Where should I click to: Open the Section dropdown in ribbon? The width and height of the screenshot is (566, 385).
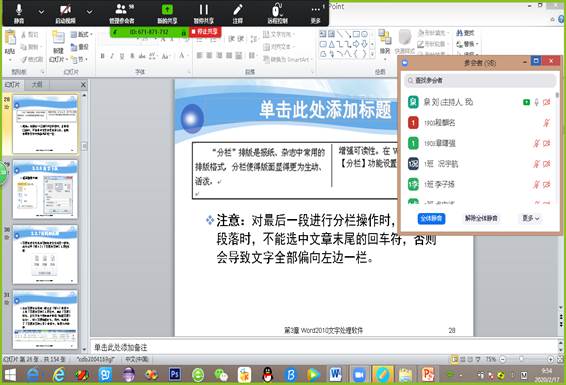coord(79,59)
